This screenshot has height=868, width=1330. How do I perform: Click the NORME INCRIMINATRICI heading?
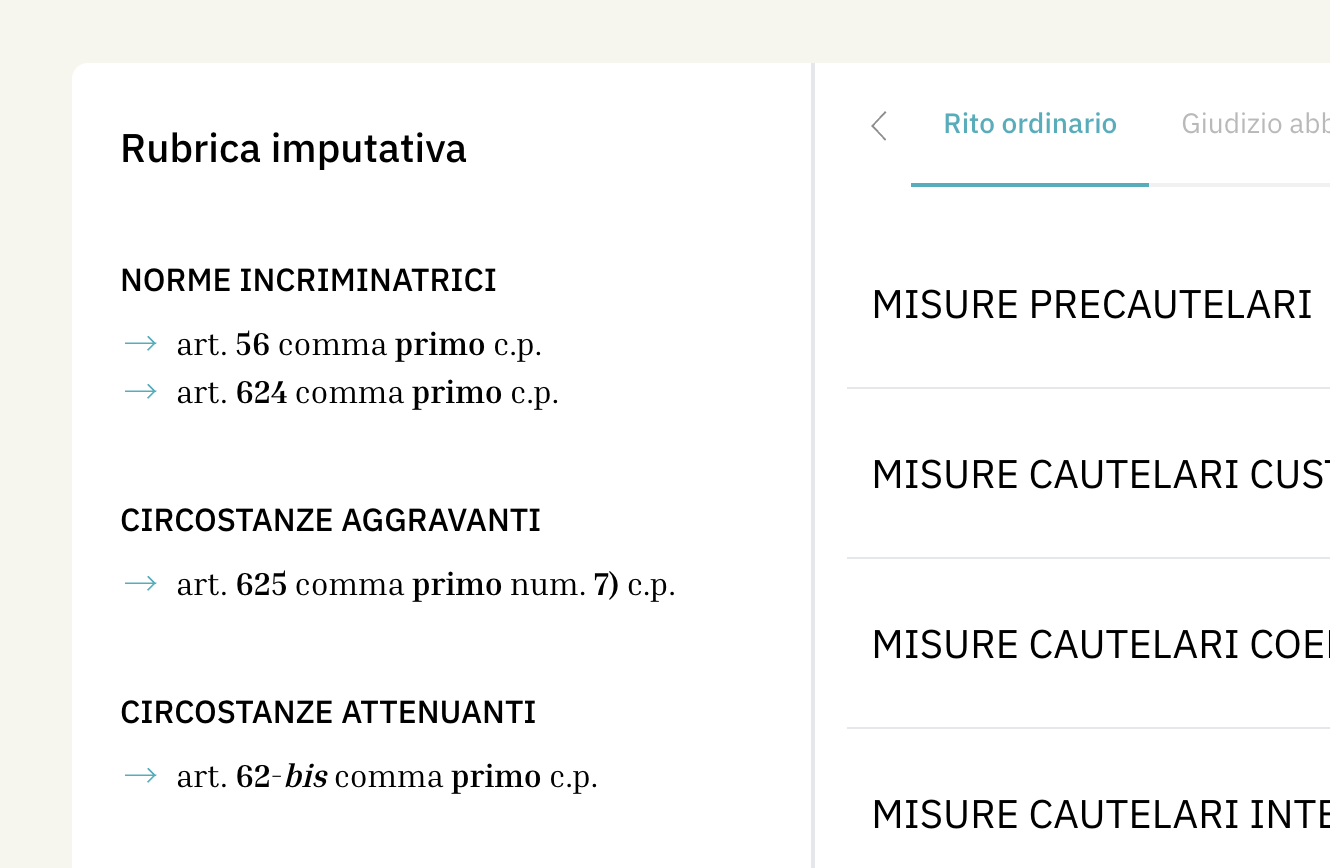[x=308, y=281]
